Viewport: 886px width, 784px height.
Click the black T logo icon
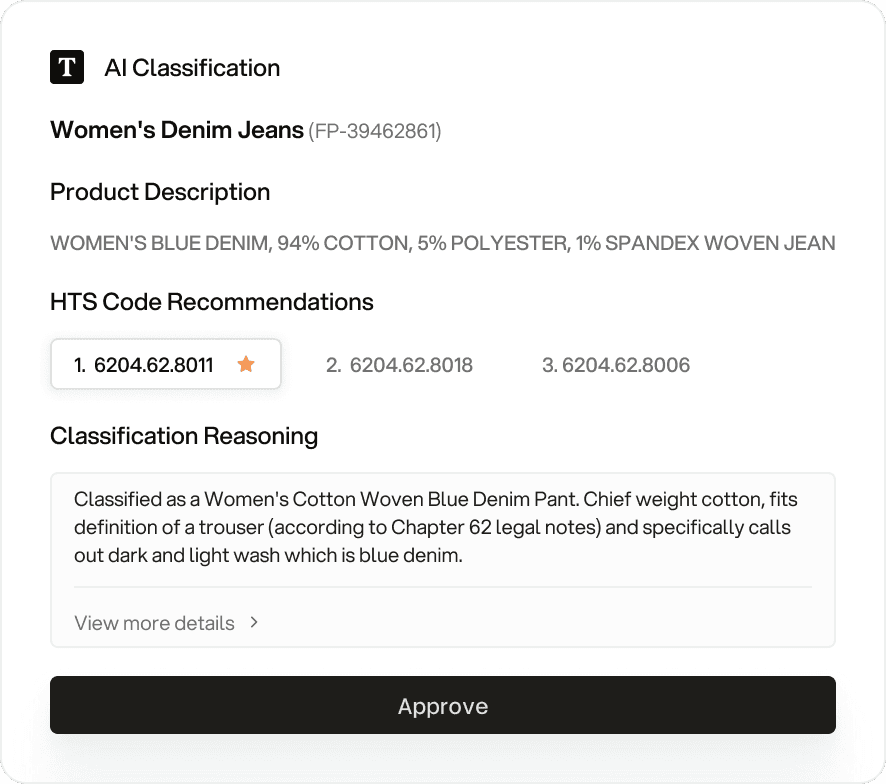67,67
